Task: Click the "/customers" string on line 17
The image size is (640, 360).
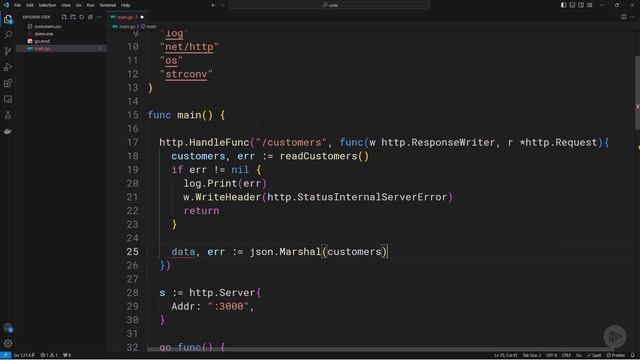Action: [291, 142]
